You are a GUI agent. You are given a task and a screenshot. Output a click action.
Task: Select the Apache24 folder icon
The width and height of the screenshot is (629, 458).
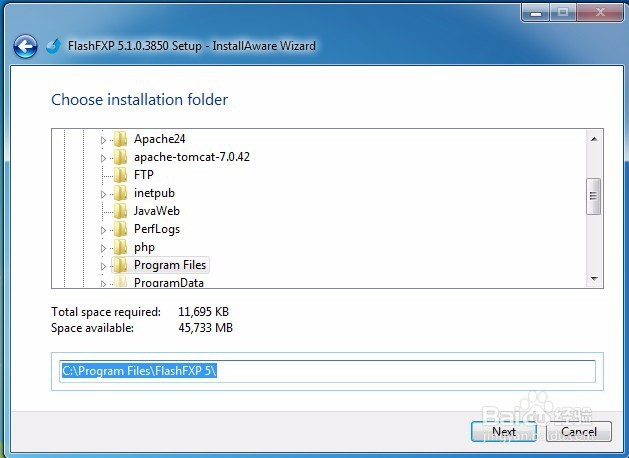point(120,139)
